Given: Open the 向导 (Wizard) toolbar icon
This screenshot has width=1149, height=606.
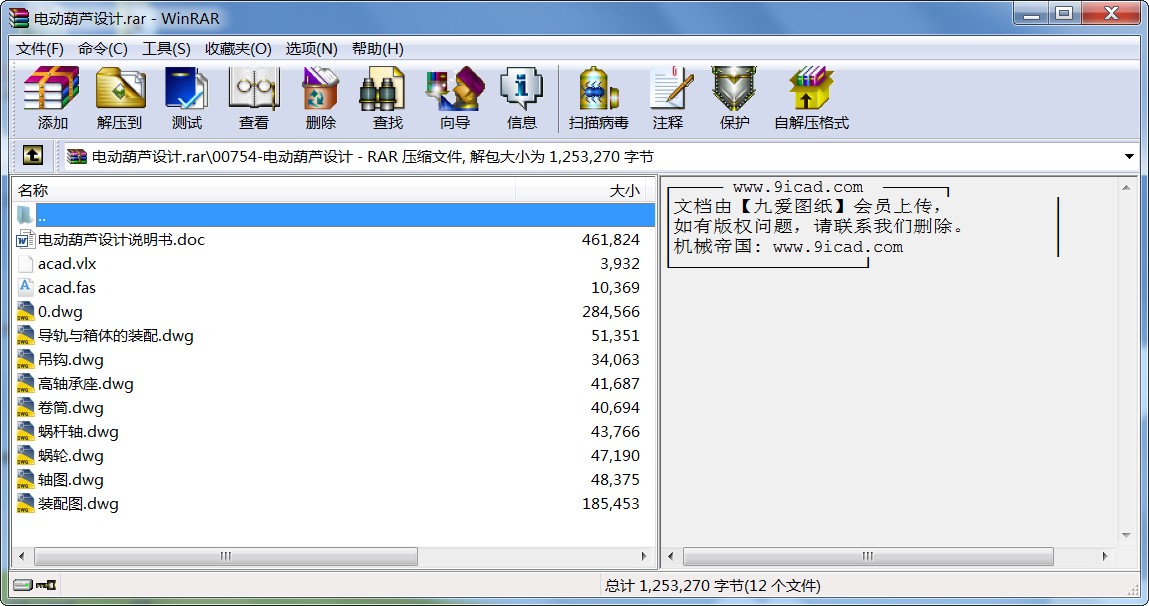Looking at the screenshot, I should 455,89.
